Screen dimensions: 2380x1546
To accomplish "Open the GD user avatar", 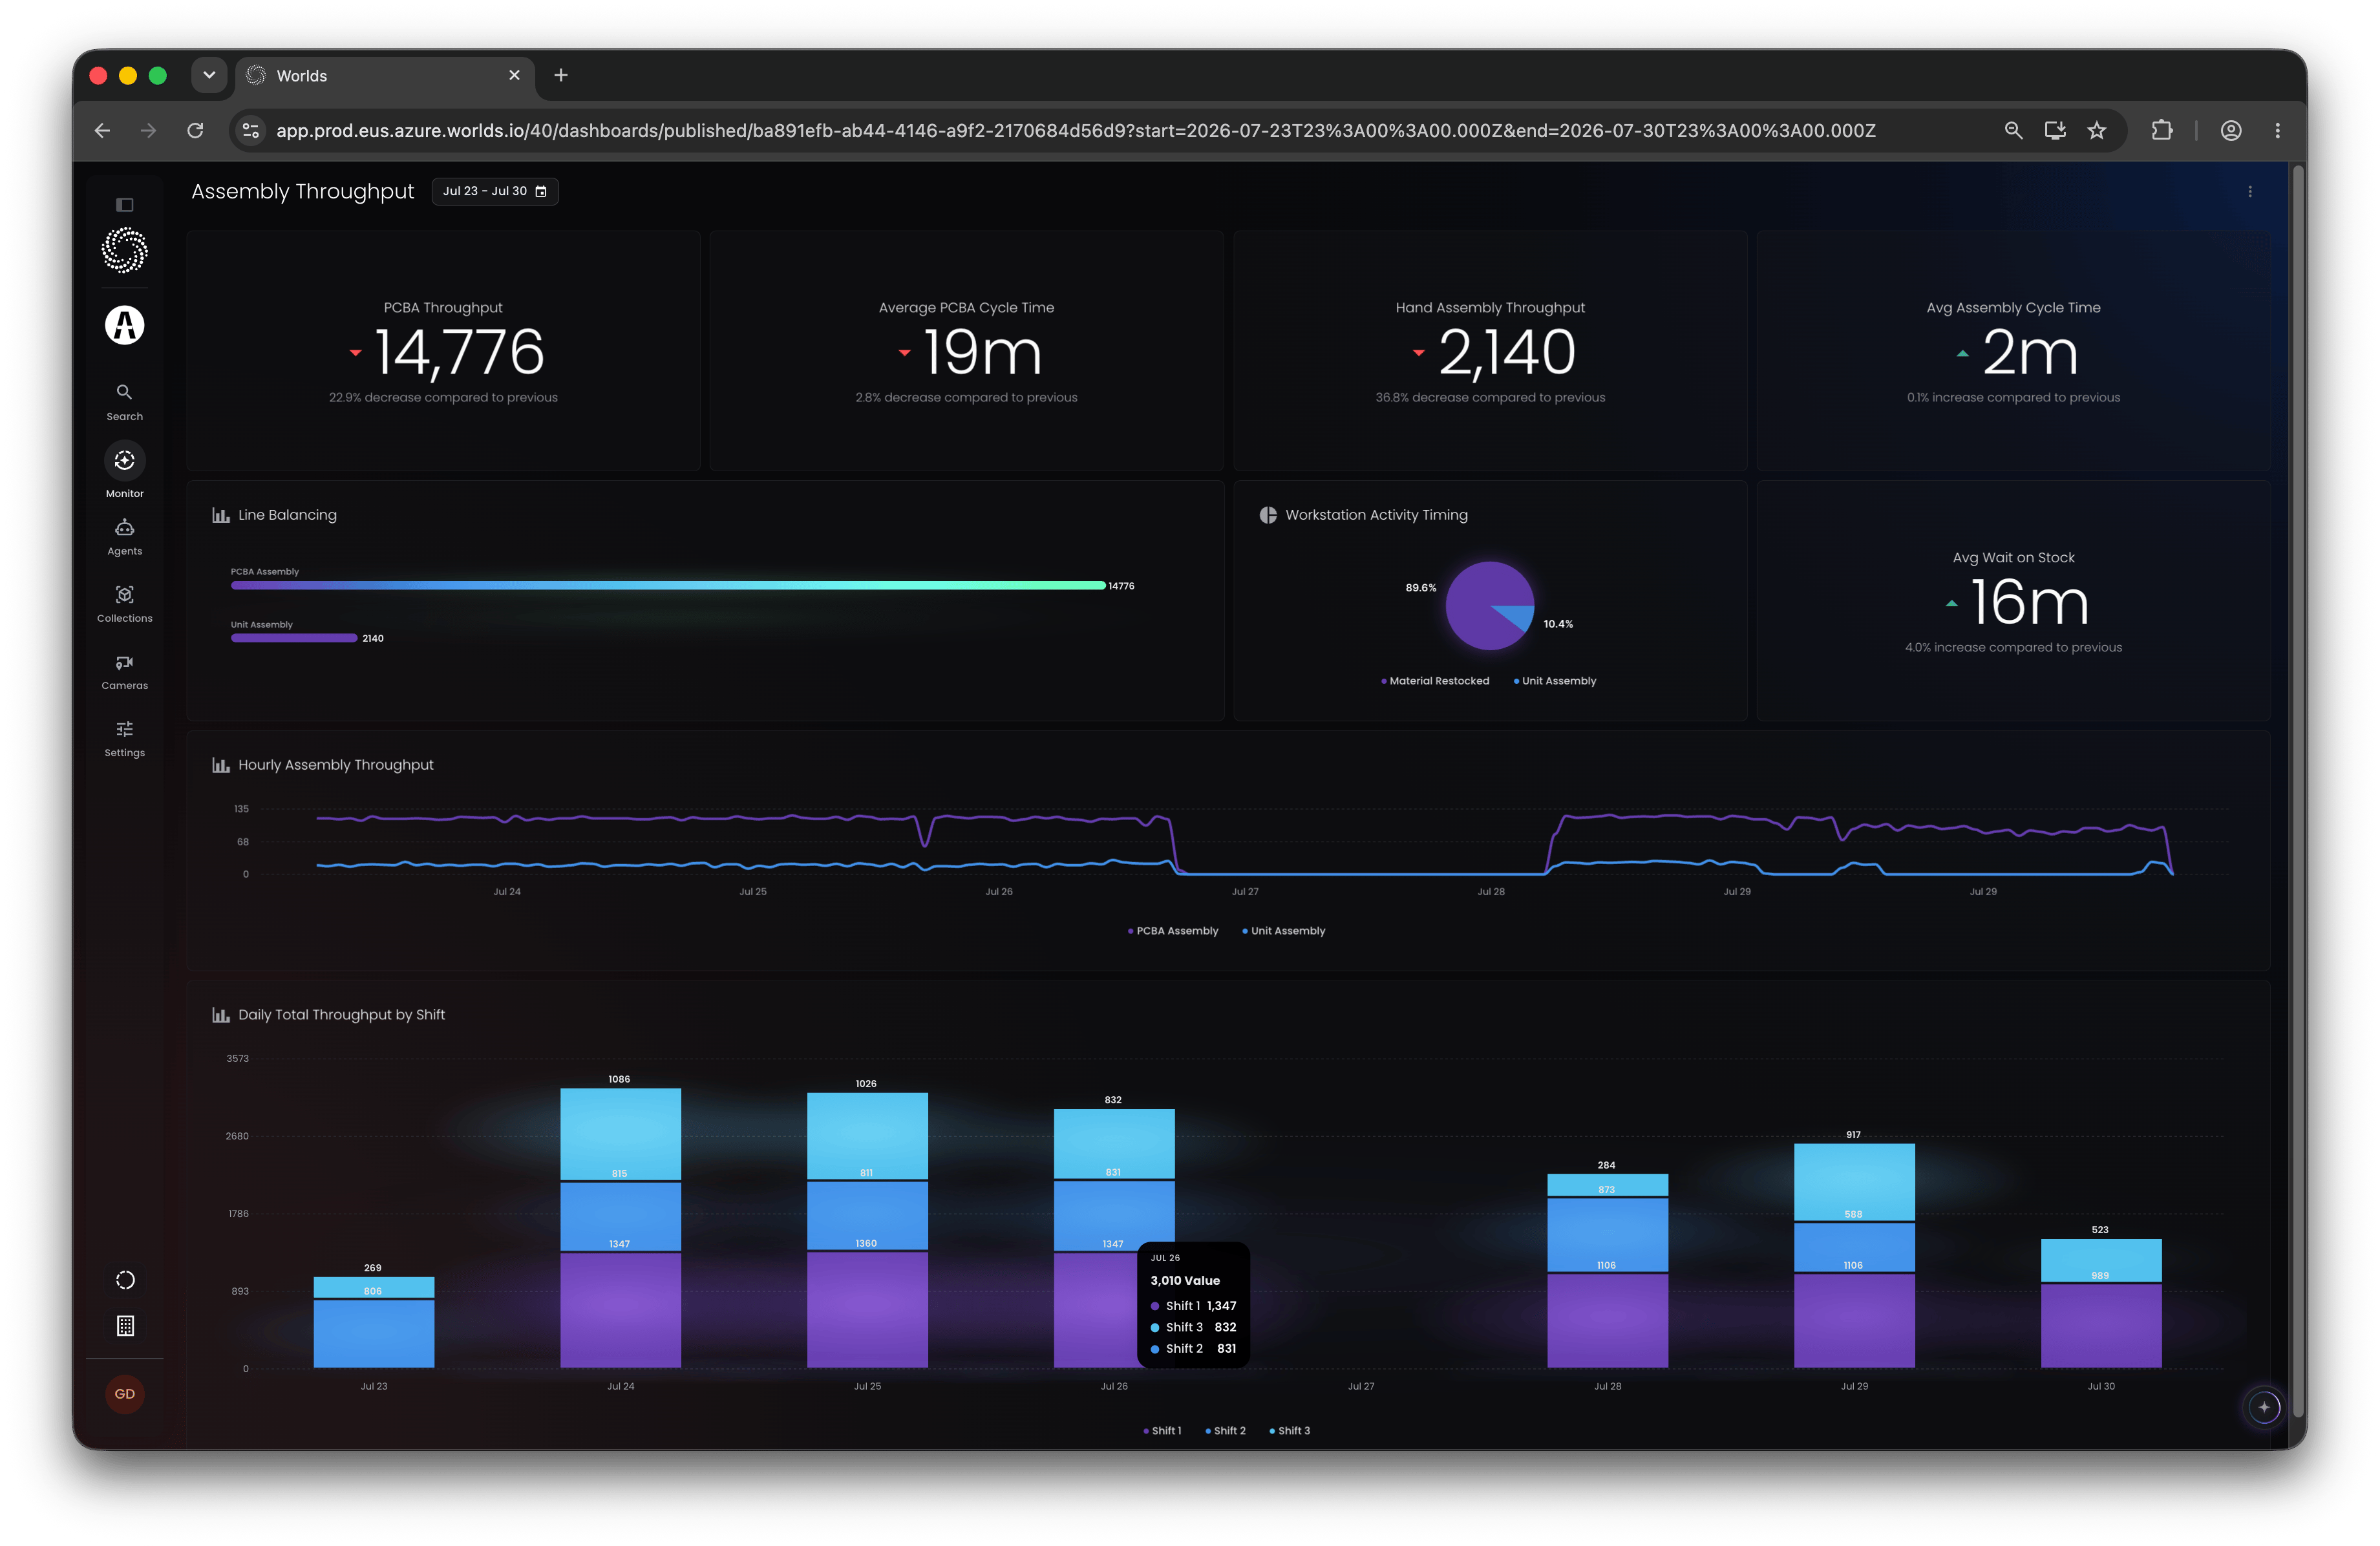I will (x=125, y=1394).
